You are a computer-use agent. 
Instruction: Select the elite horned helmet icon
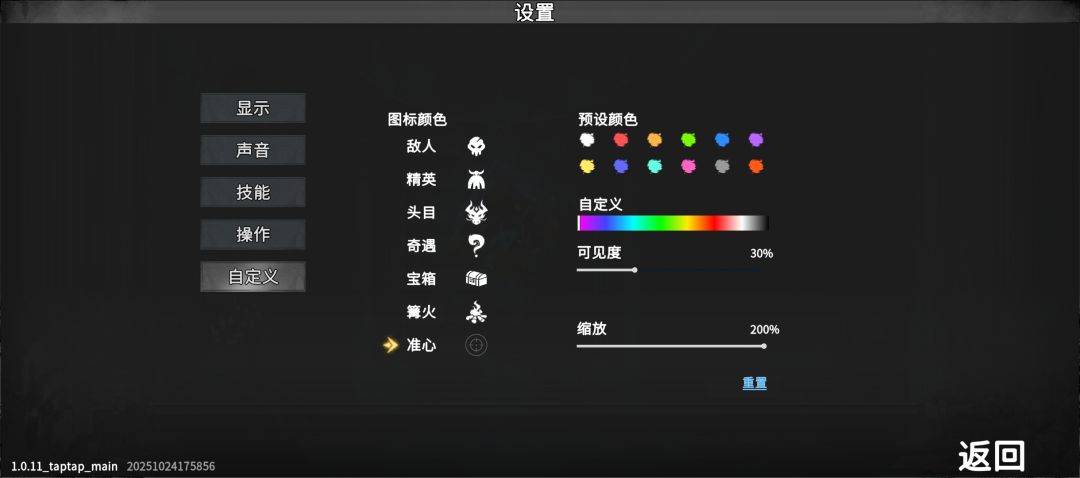coord(476,180)
